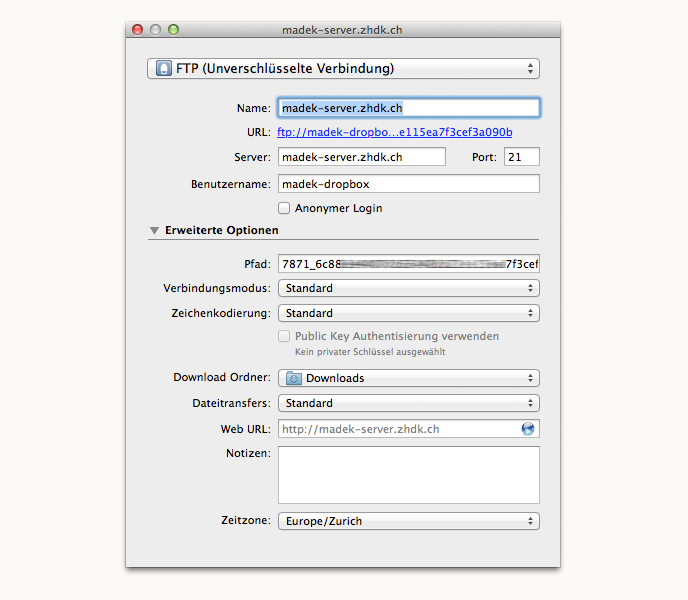Collapse the Erweiterte Optionen section

pos(154,230)
